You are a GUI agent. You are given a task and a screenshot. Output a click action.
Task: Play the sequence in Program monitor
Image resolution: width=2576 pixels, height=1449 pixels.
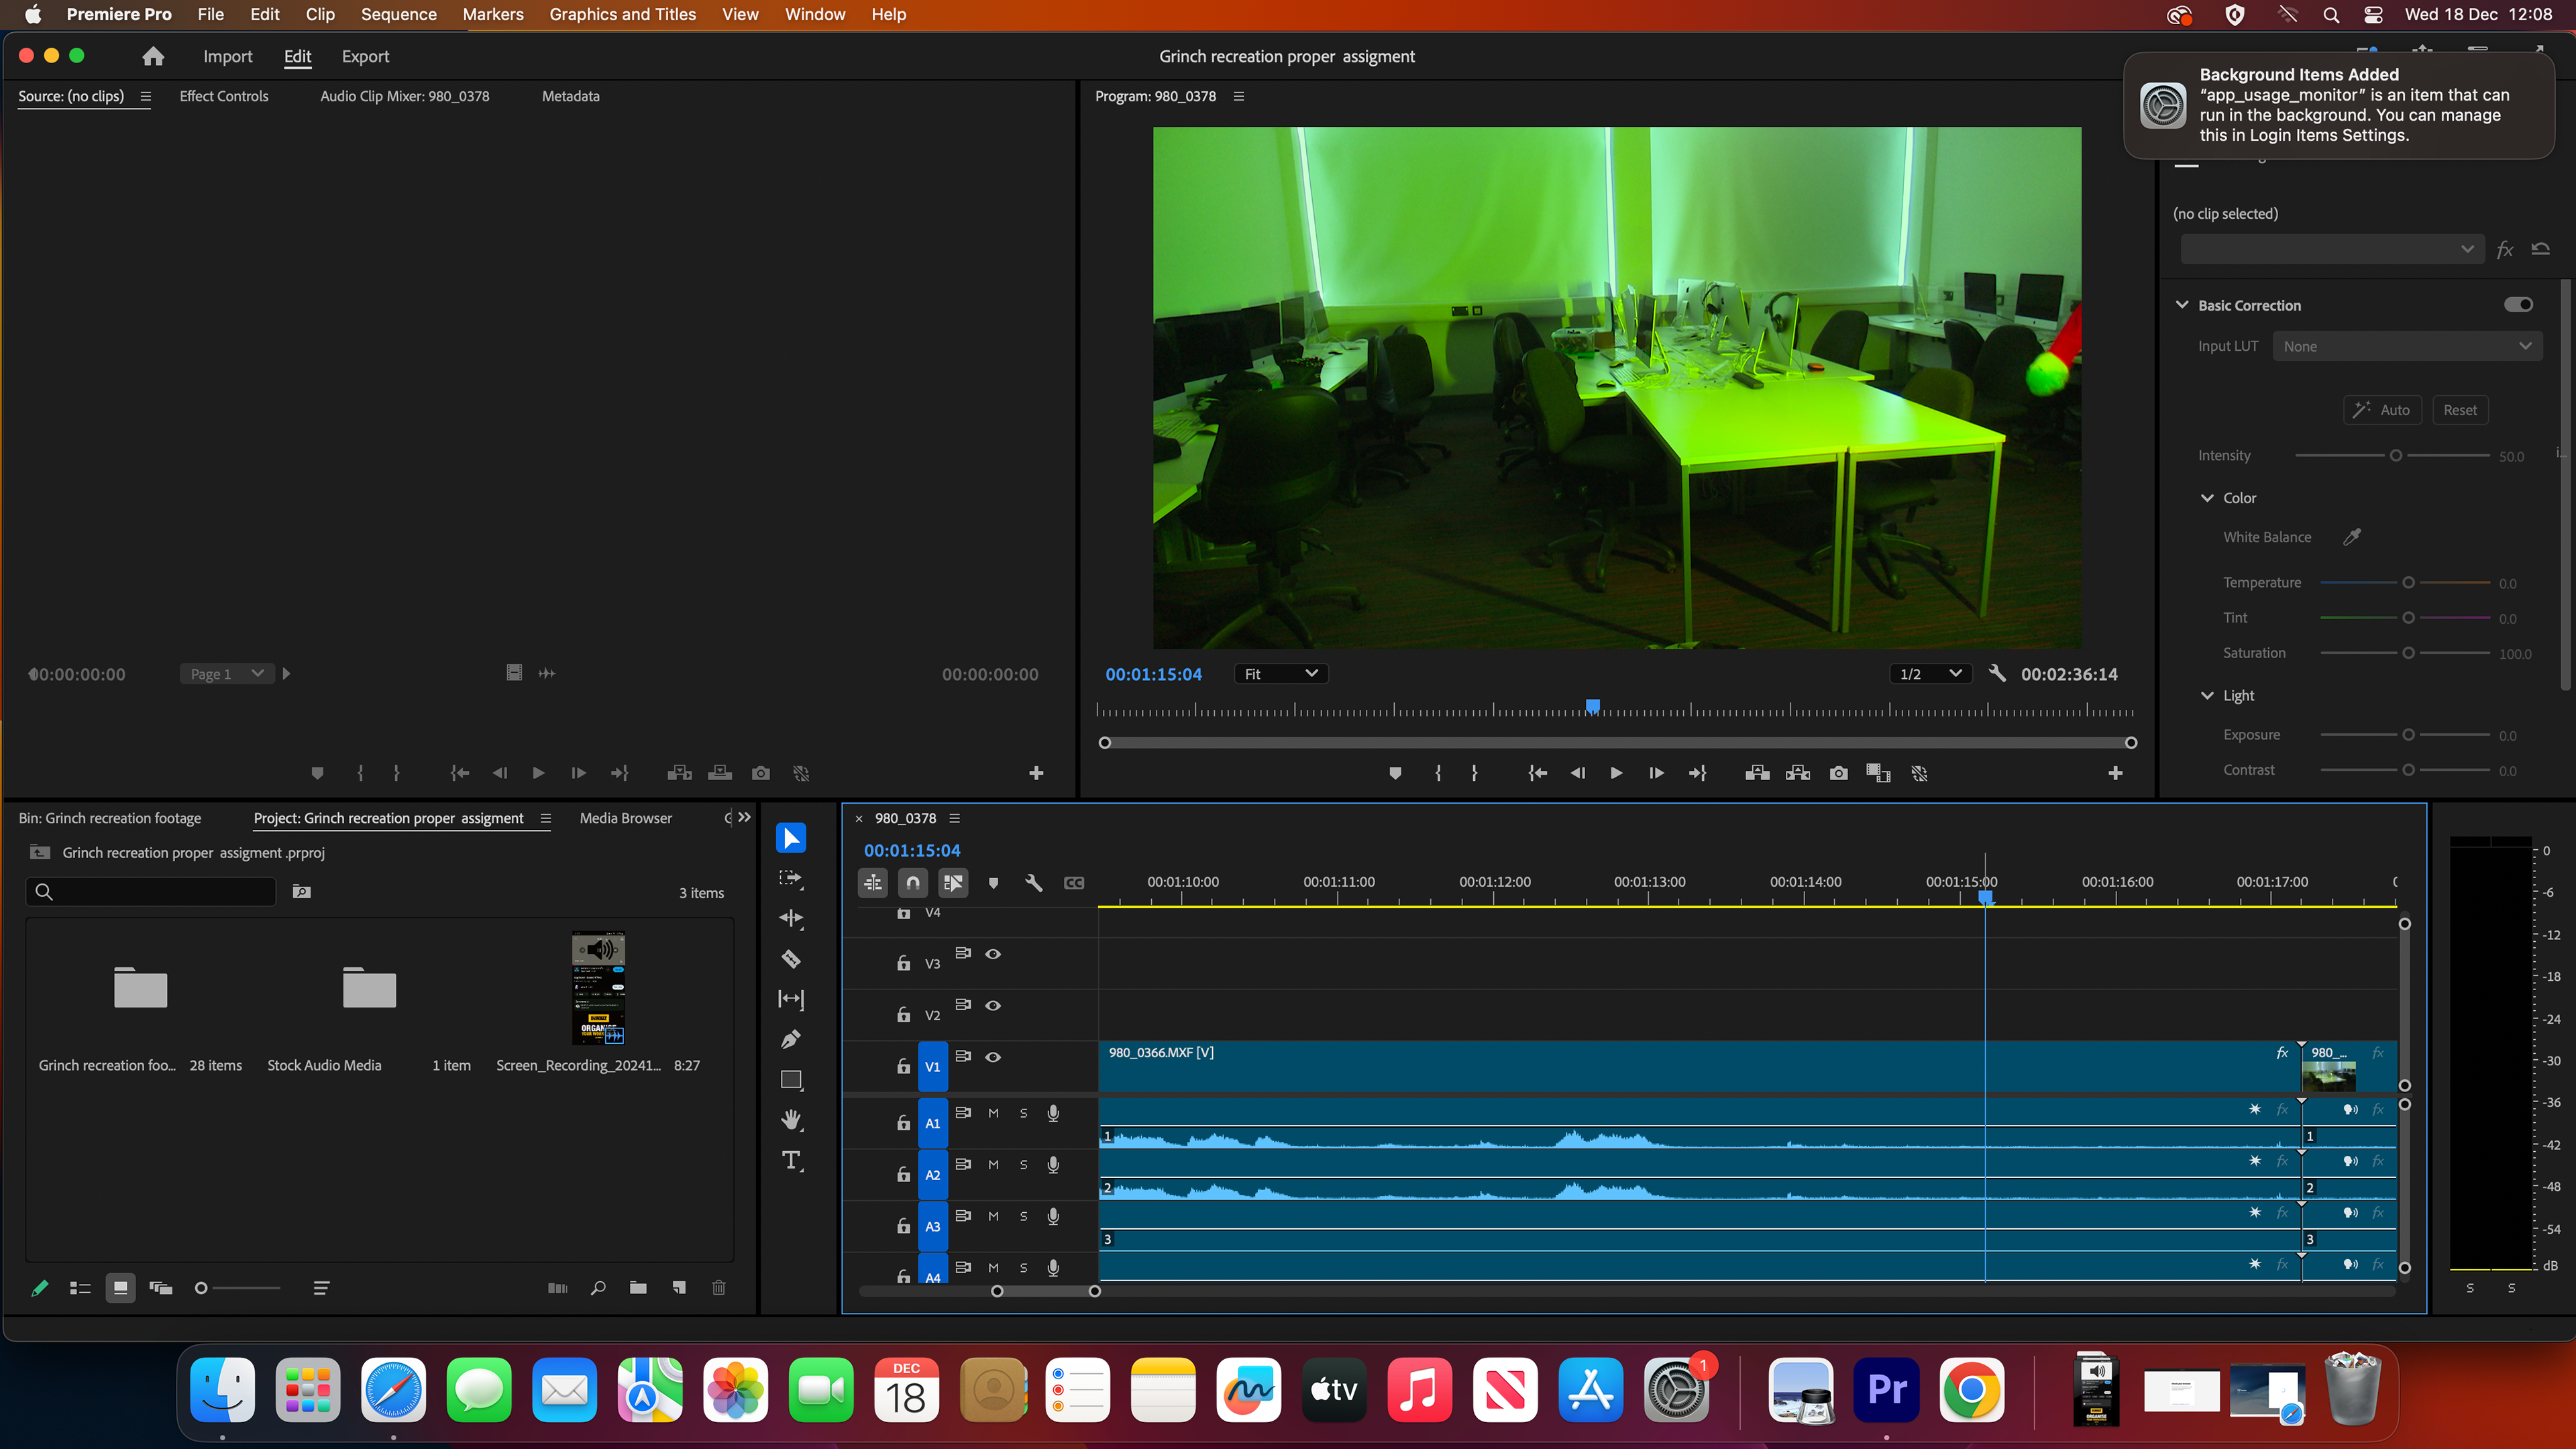1616,773
